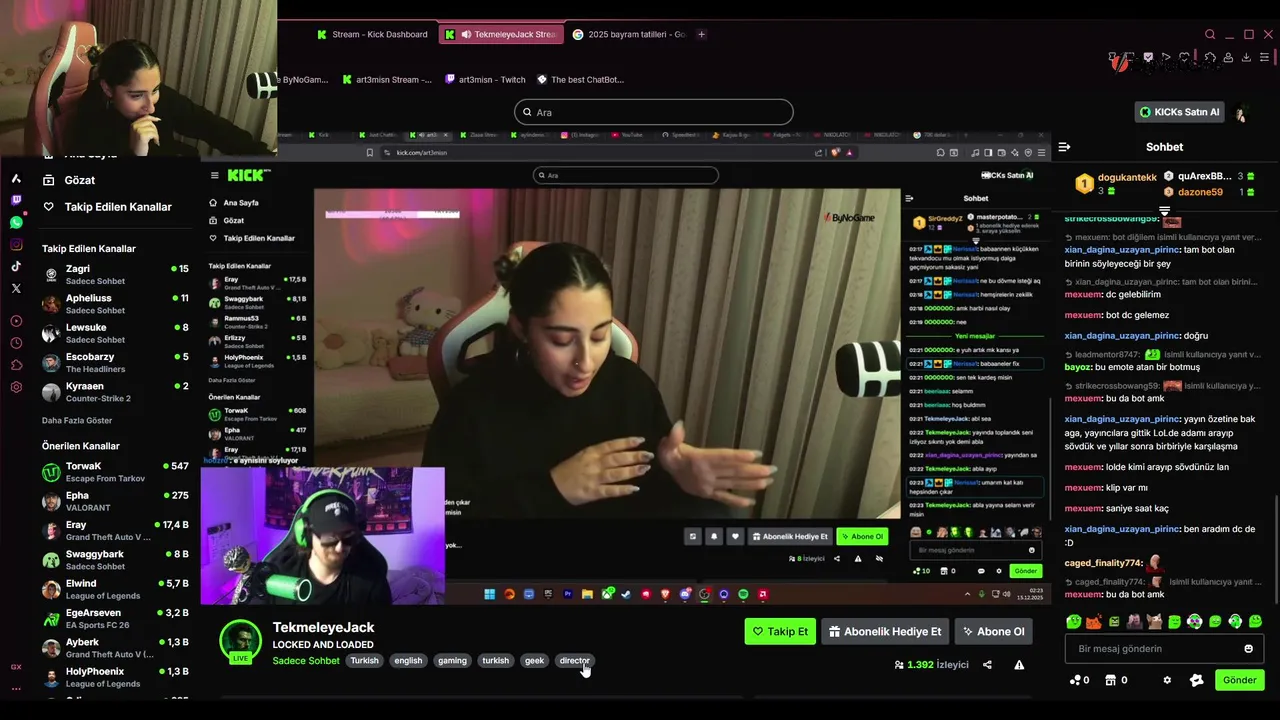Open WhatsApp in the browser sidebar
The image size is (1280, 720).
pos(16,222)
